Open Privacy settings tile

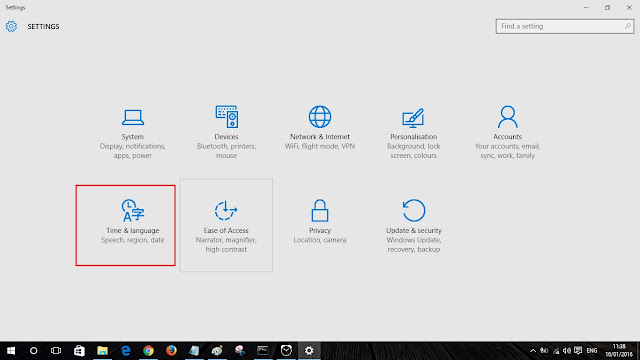pyautogui.click(x=320, y=222)
